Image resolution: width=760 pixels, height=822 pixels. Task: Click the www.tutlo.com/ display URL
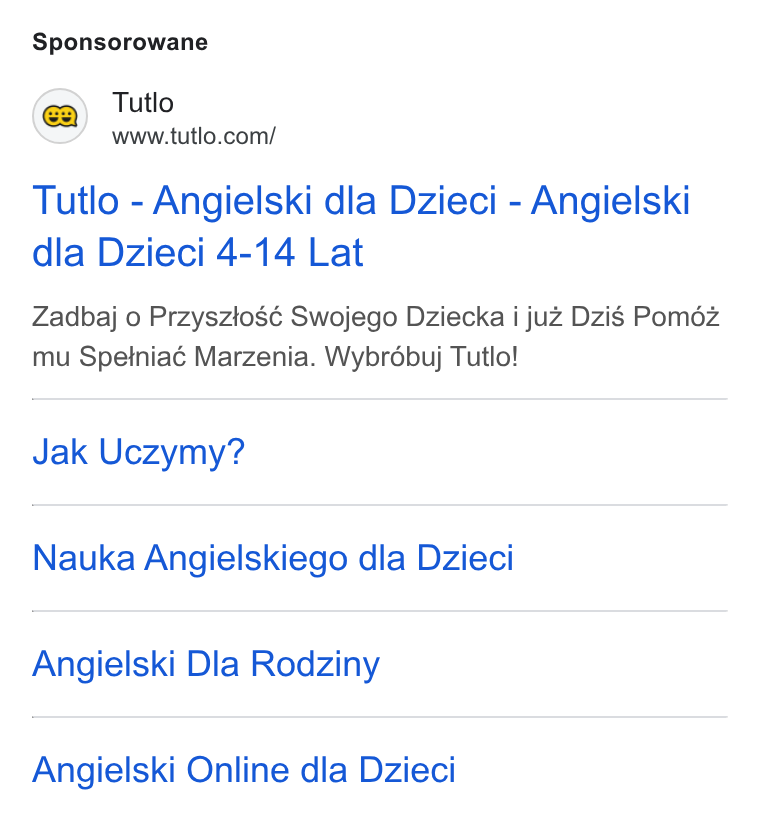pos(193,136)
